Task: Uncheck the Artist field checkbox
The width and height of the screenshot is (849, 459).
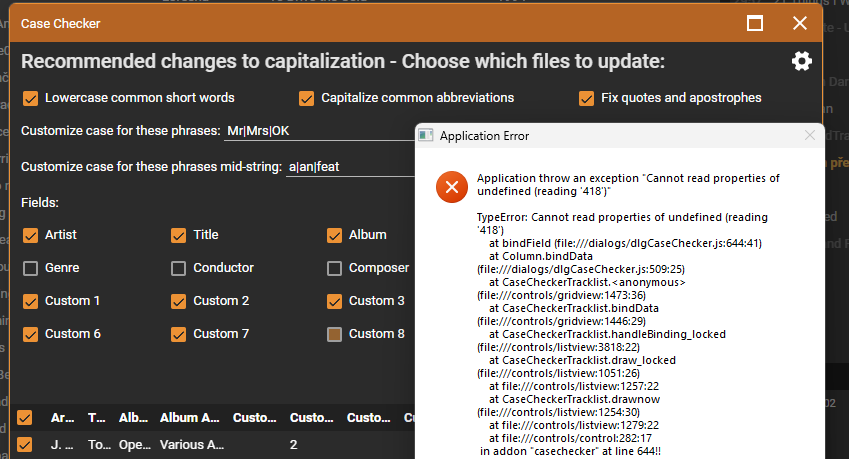Action: [30, 235]
